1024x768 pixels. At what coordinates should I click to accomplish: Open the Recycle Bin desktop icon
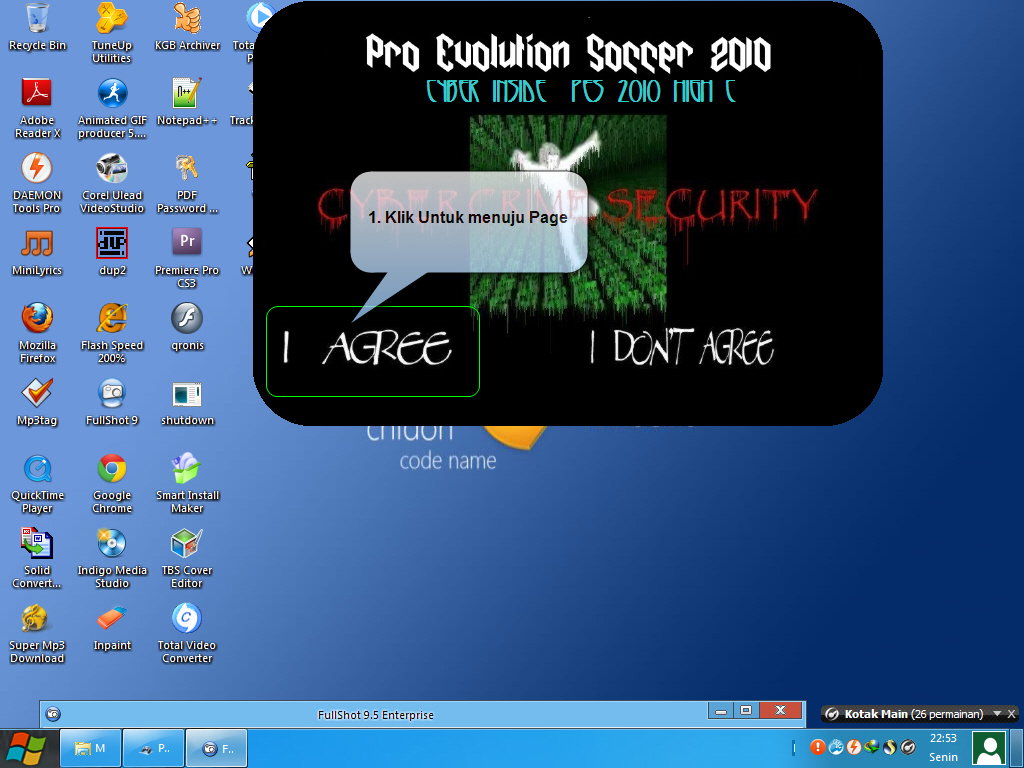(37, 27)
